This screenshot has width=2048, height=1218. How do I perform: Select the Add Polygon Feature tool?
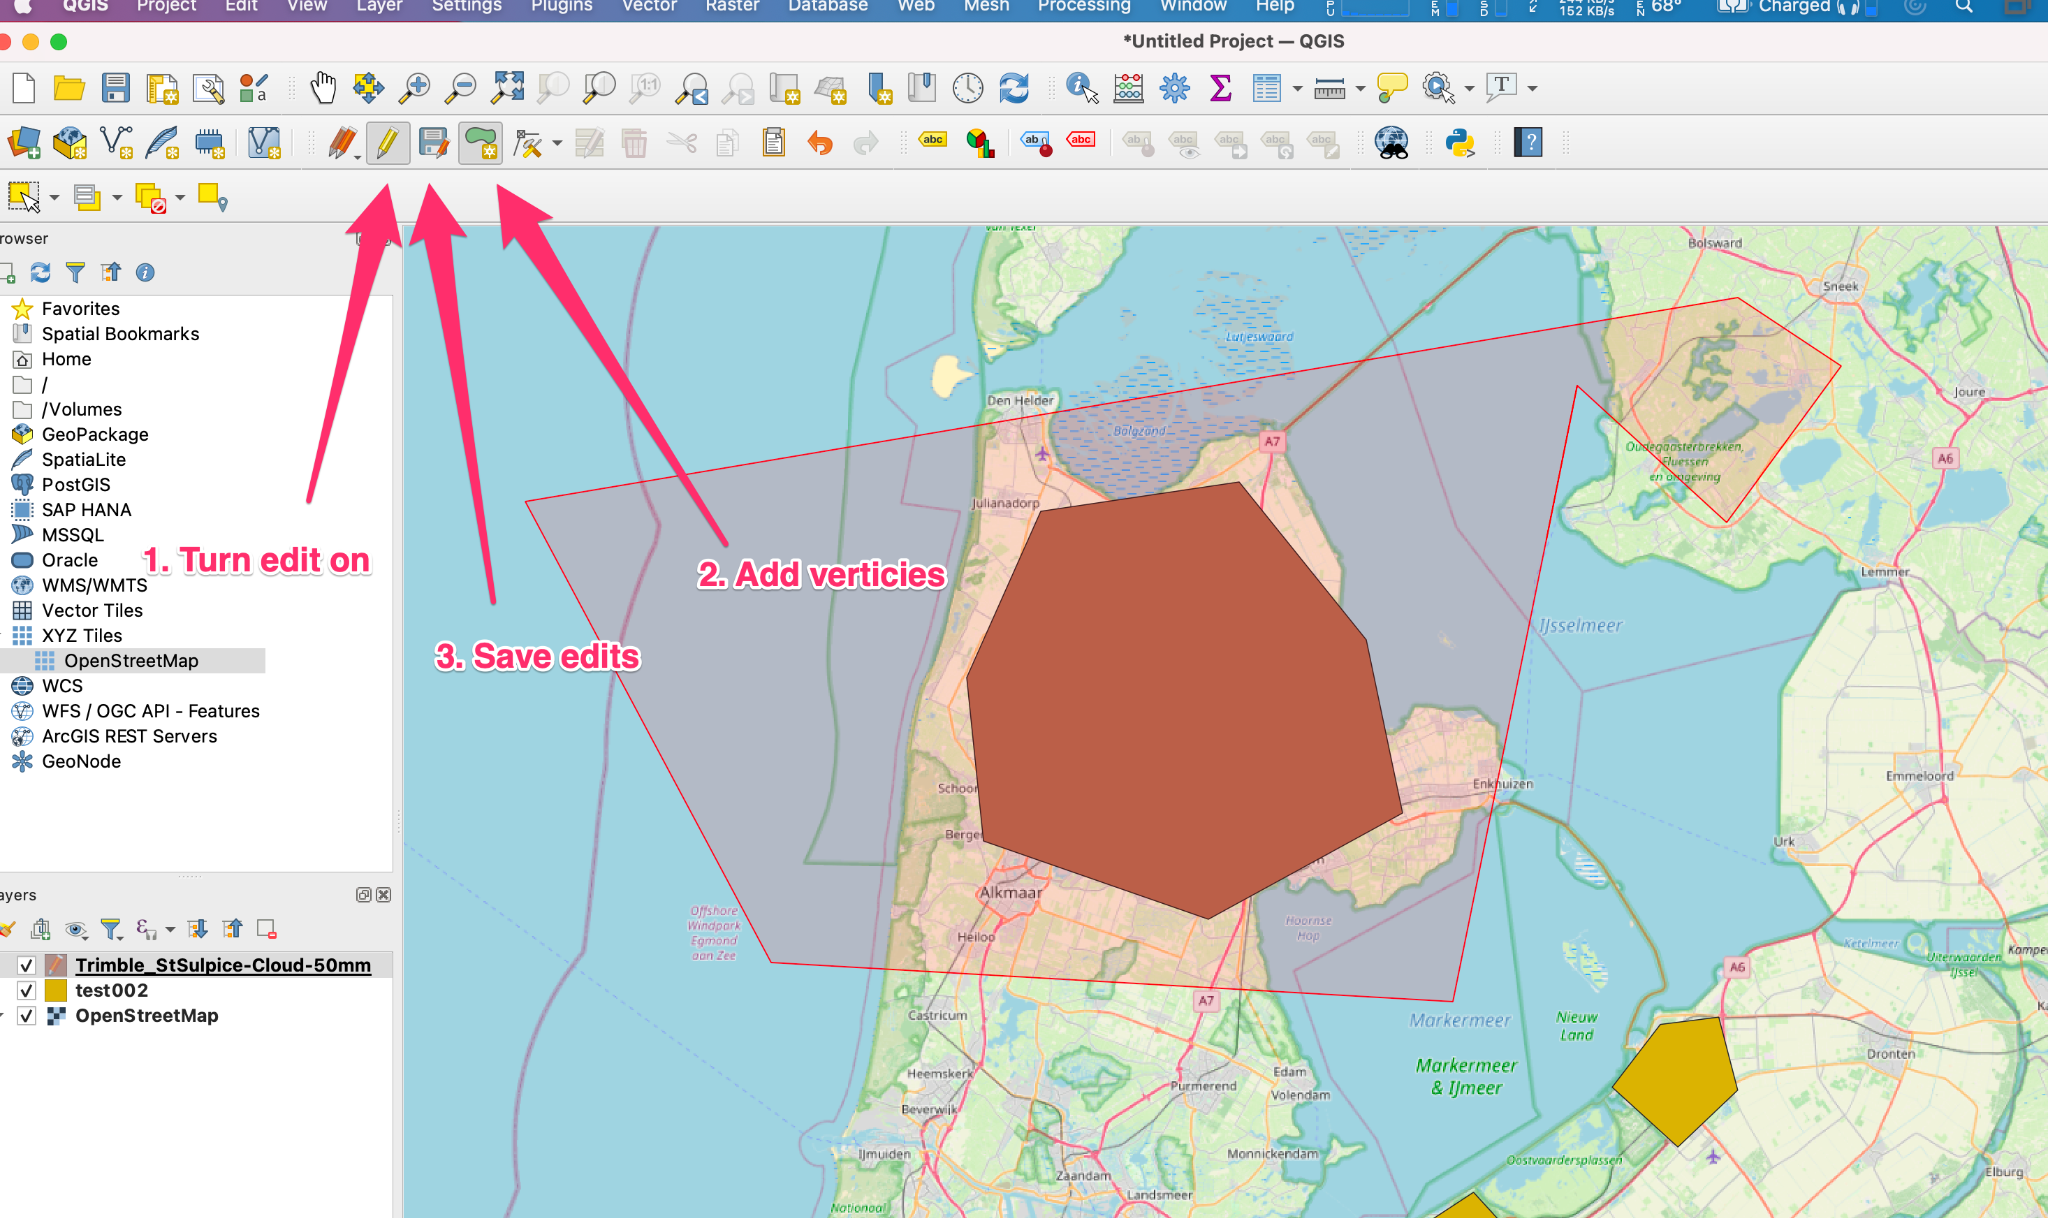pos(480,143)
